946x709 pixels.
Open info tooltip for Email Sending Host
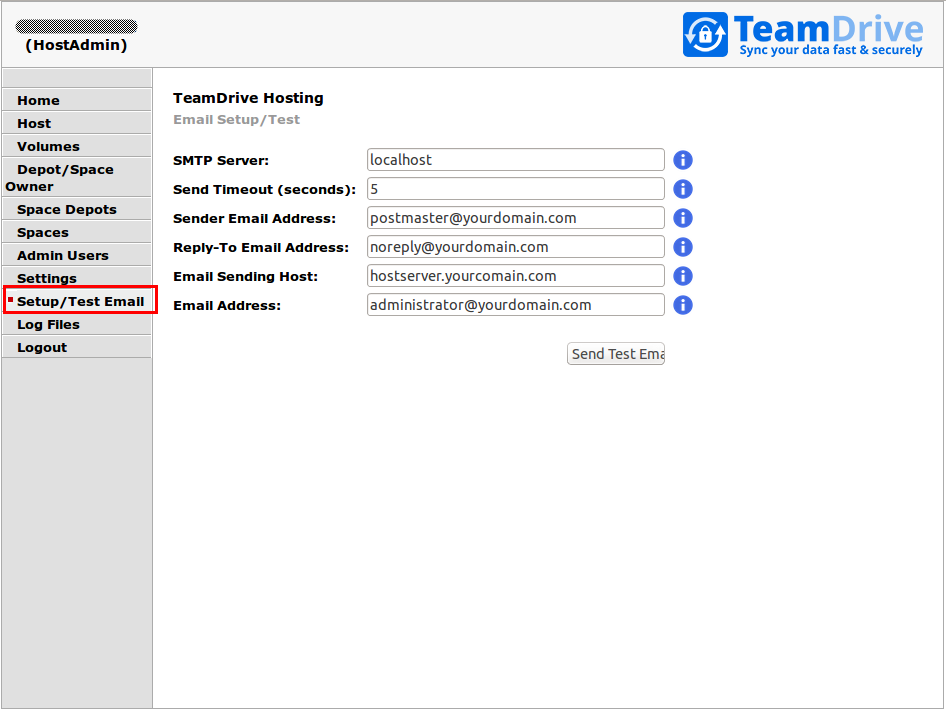[682, 276]
